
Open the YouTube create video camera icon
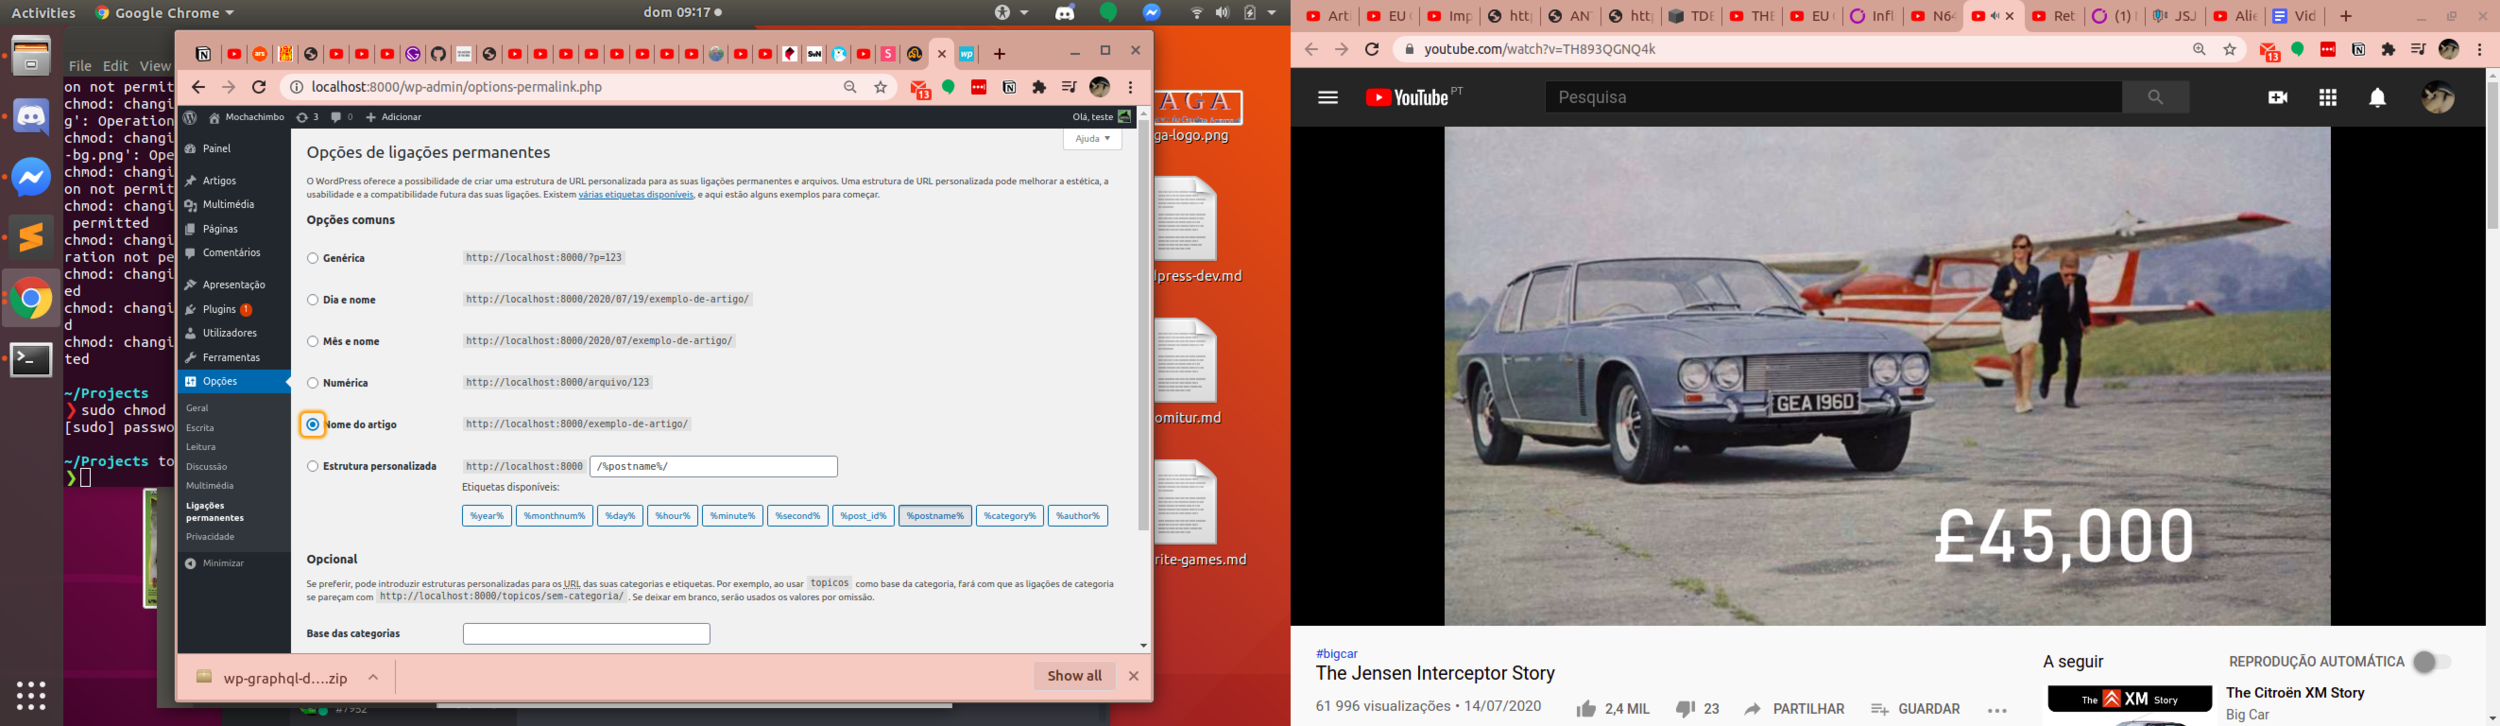coord(2278,97)
